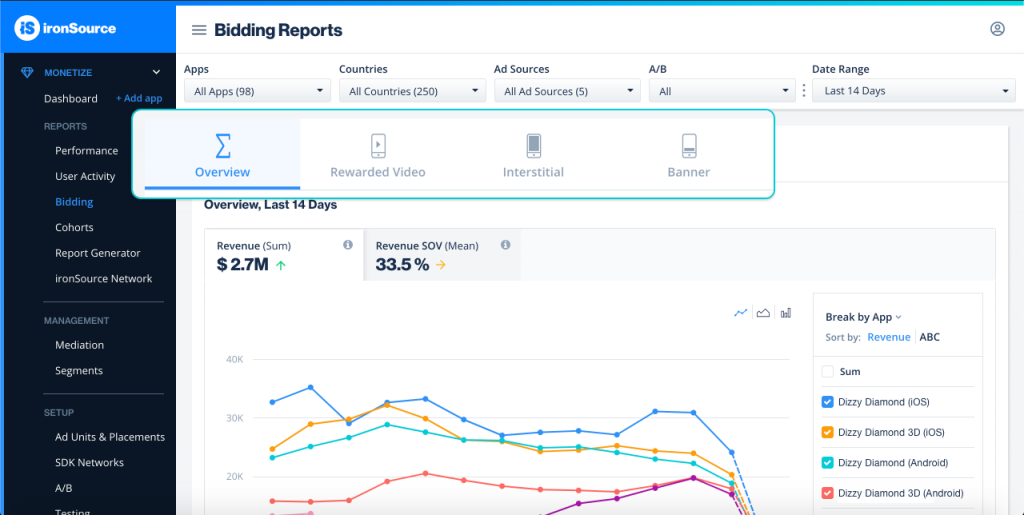The height and width of the screenshot is (515, 1024).
Task: Click the 33.5 % SOV value
Action: (x=402, y=265)
